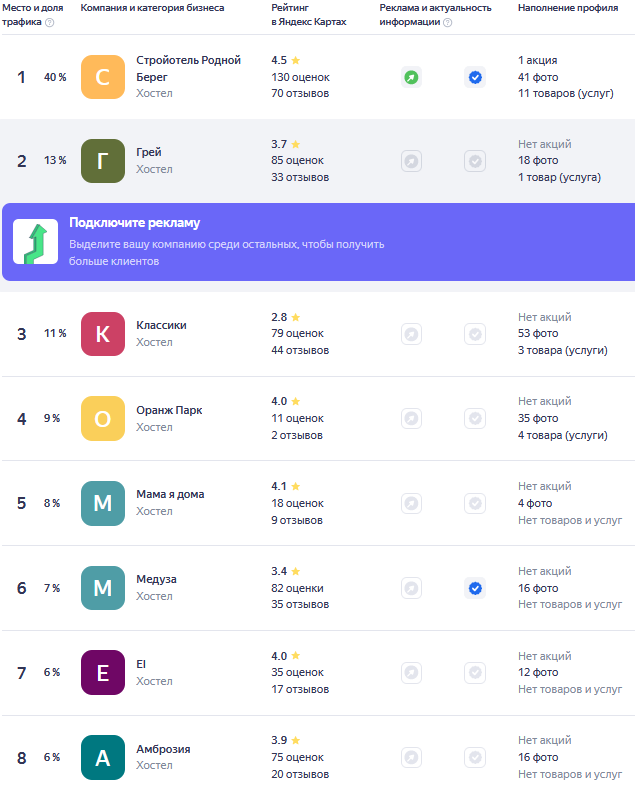The image size is (635, 795).
Task: Click the grey verification checkmark in Оранж Парк row
Action: click(475, 418)
